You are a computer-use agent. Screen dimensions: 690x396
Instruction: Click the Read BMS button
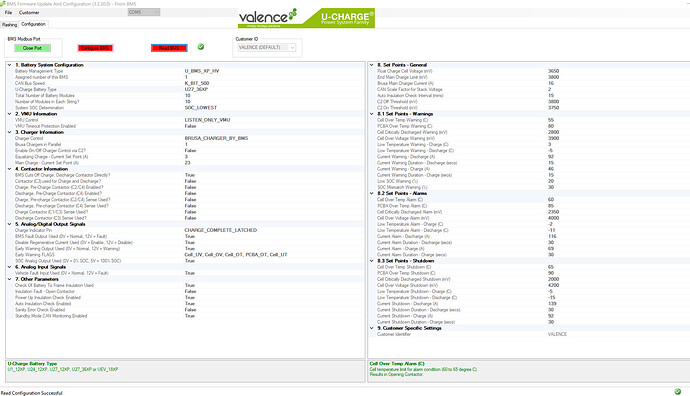coord(169,48)
